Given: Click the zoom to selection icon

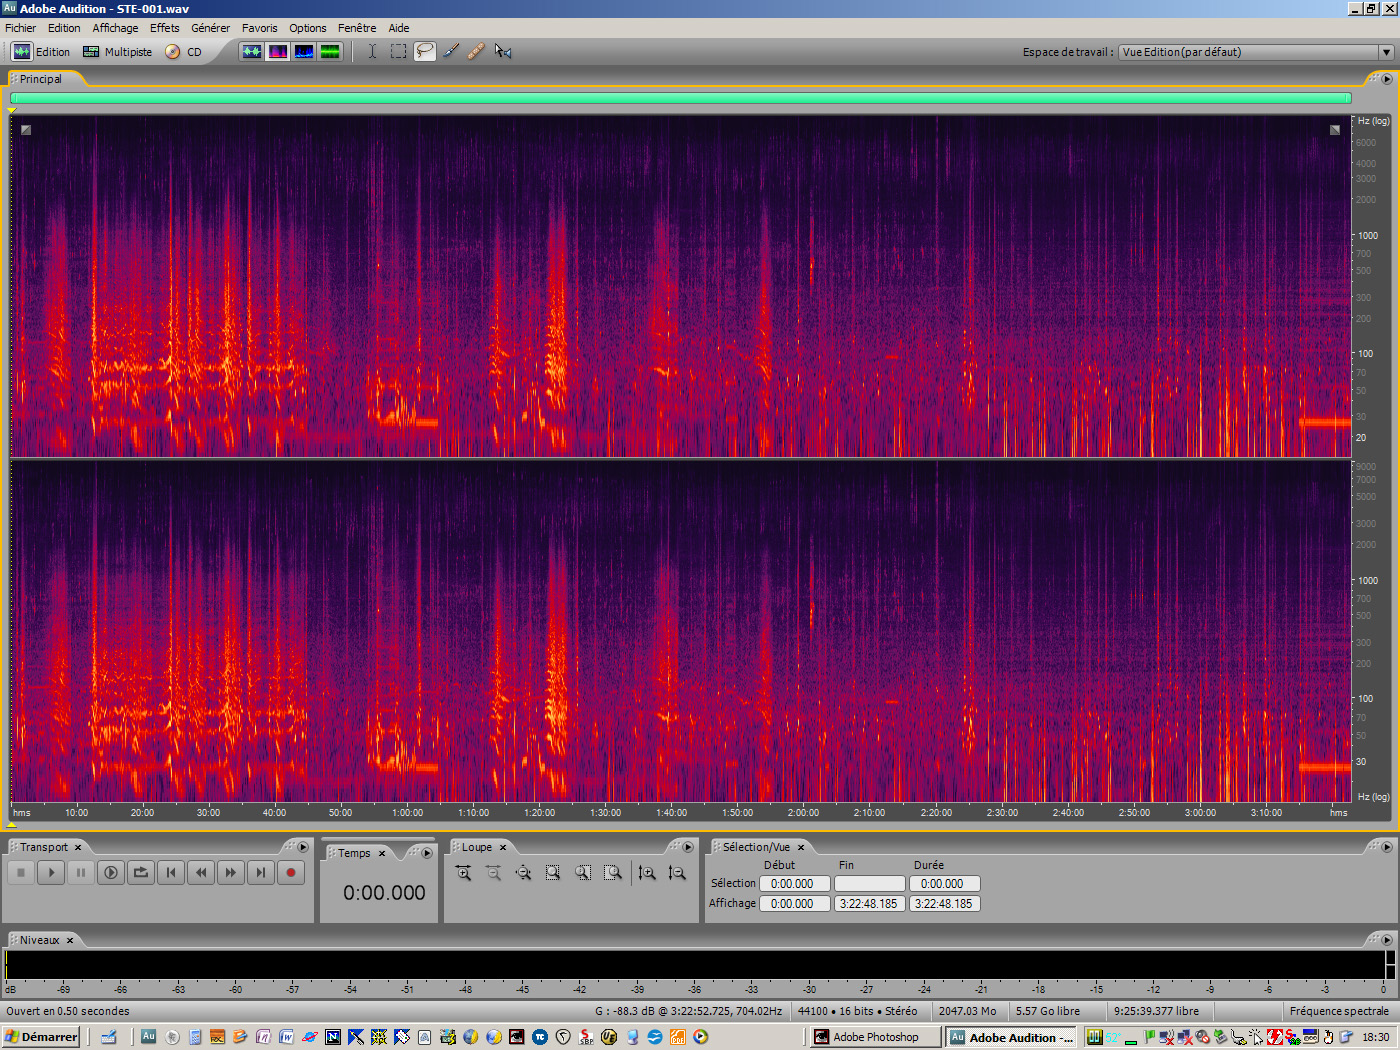Looking at the screenshot, I should pyautogui.click(x=553, y=872).
